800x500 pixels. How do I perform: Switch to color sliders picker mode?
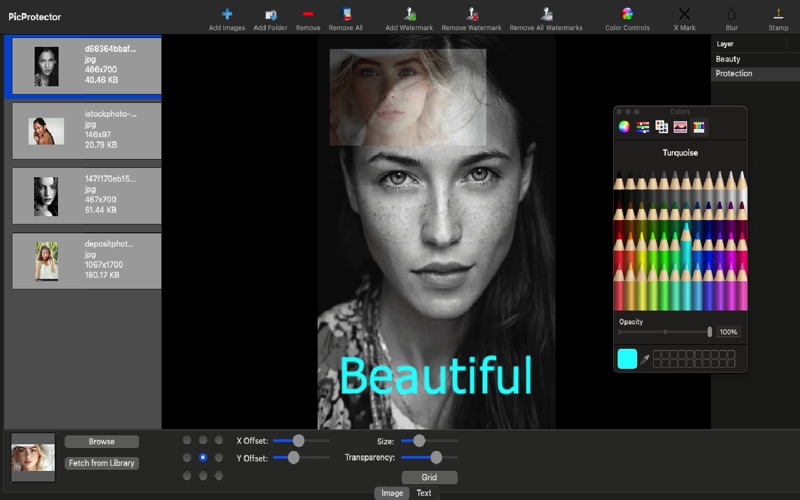(643, 127)
